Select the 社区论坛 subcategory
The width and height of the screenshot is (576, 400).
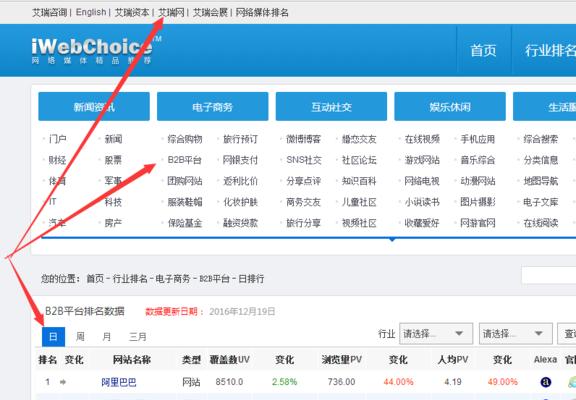tap(359, 160)
